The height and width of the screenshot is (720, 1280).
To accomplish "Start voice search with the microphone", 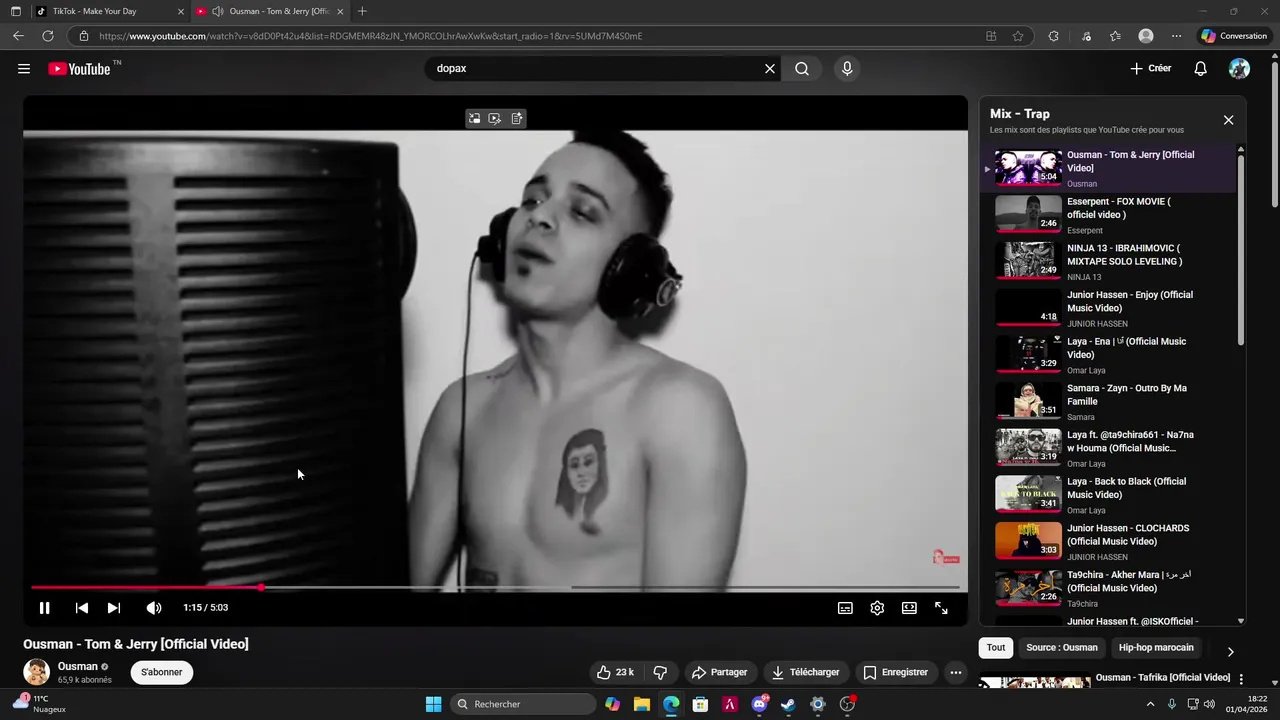I will pos(847,69).
